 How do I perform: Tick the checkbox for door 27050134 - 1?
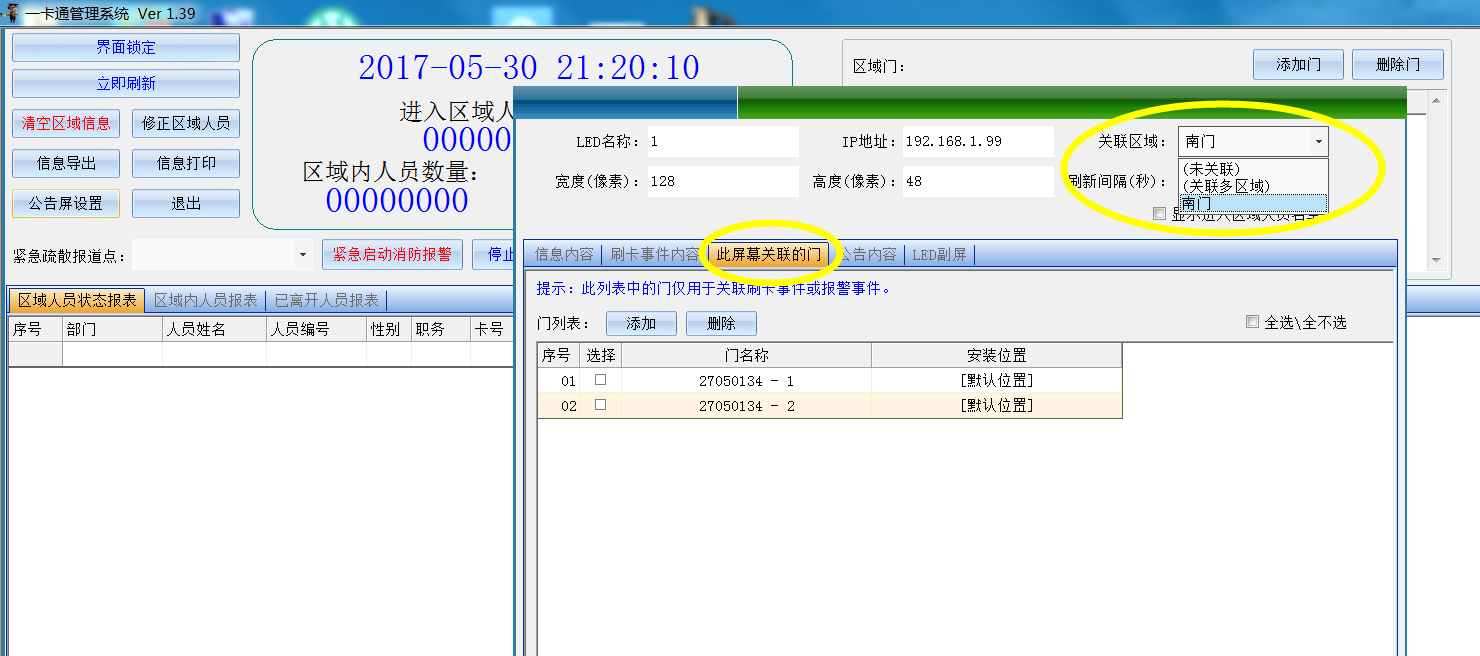click(x=600, y=380)
